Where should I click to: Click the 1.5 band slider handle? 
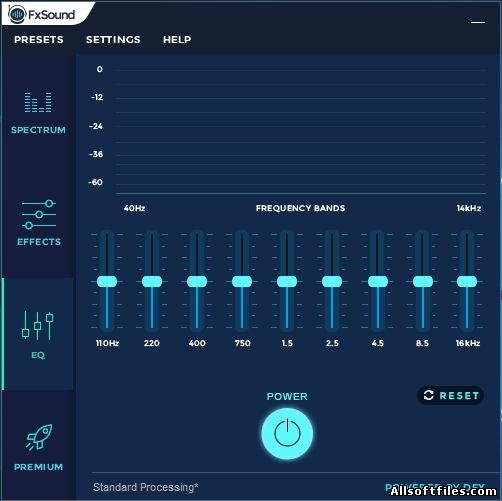pyautogui.click(x=287, y=281)
